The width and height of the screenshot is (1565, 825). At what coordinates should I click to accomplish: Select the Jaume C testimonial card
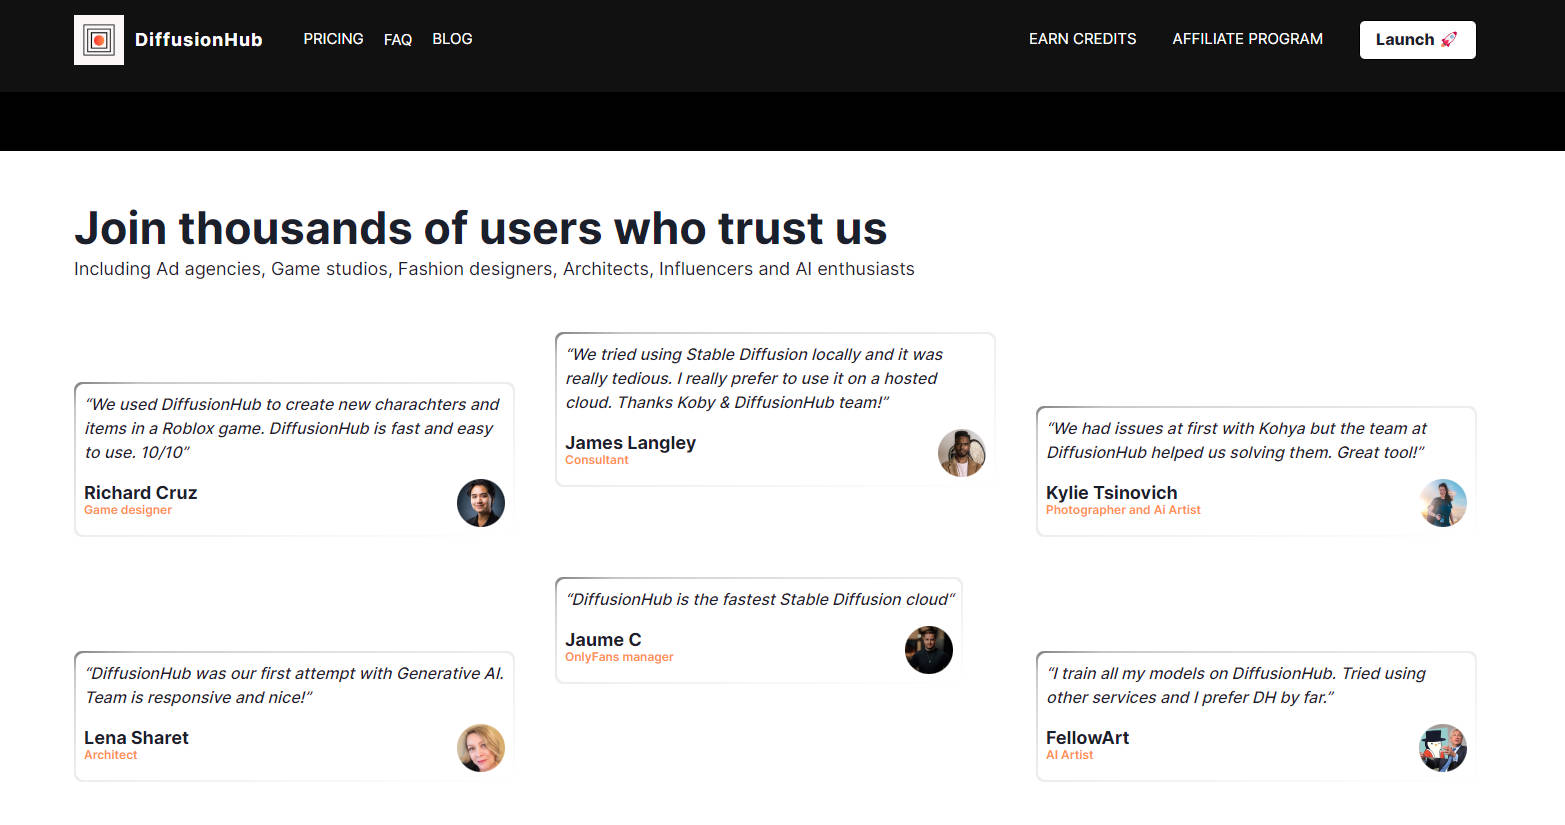pyautogui.click(x=758, y=630)
